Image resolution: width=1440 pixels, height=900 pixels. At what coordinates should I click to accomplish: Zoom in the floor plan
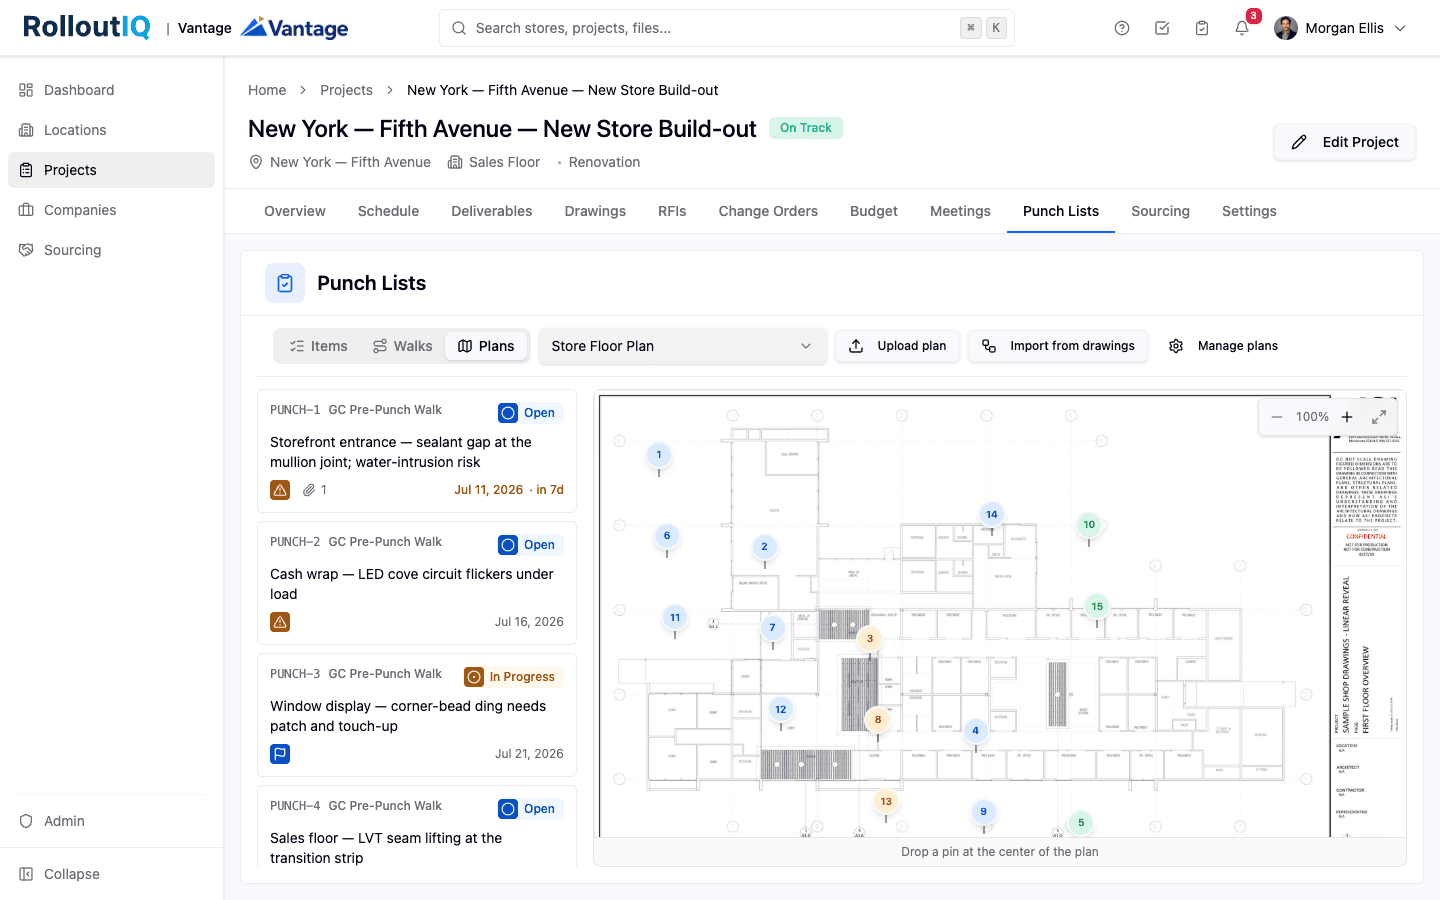tap(1347, 417)
